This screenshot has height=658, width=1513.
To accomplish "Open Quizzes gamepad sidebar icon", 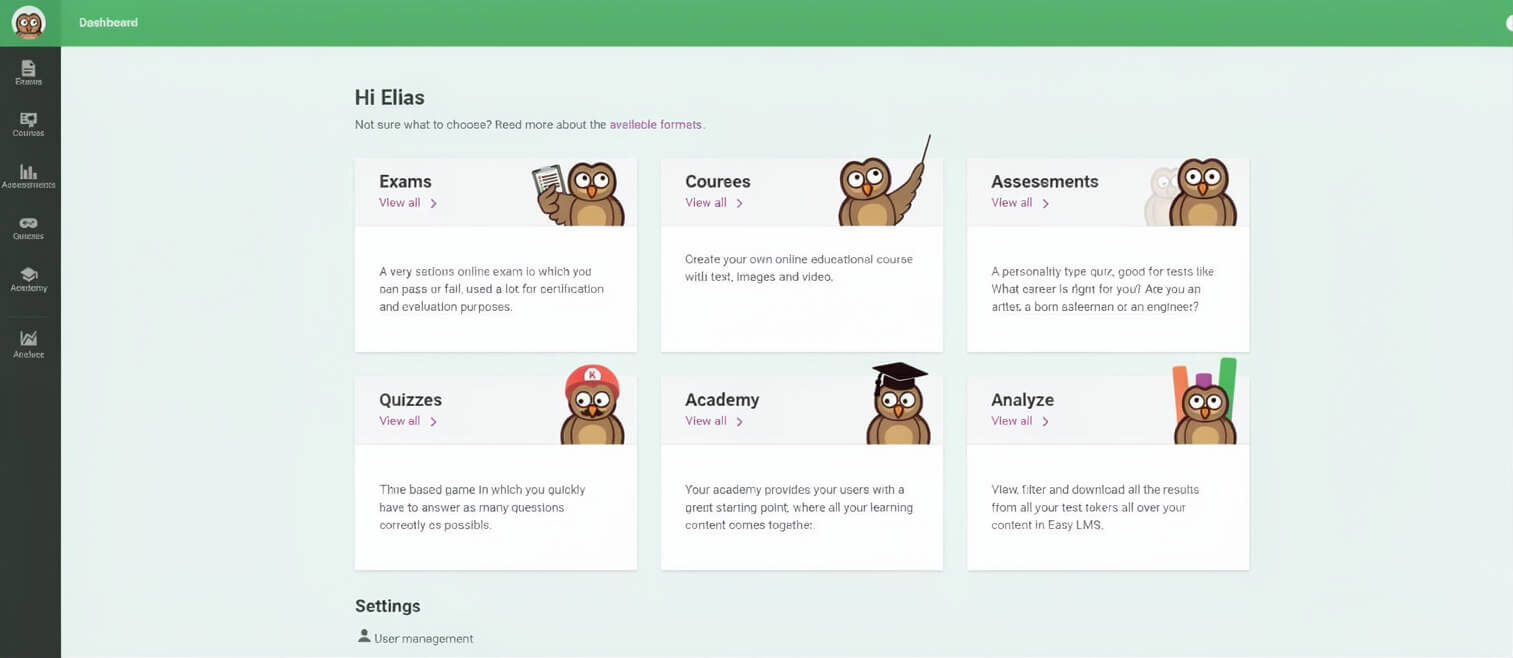I will [x=28, y=223].
